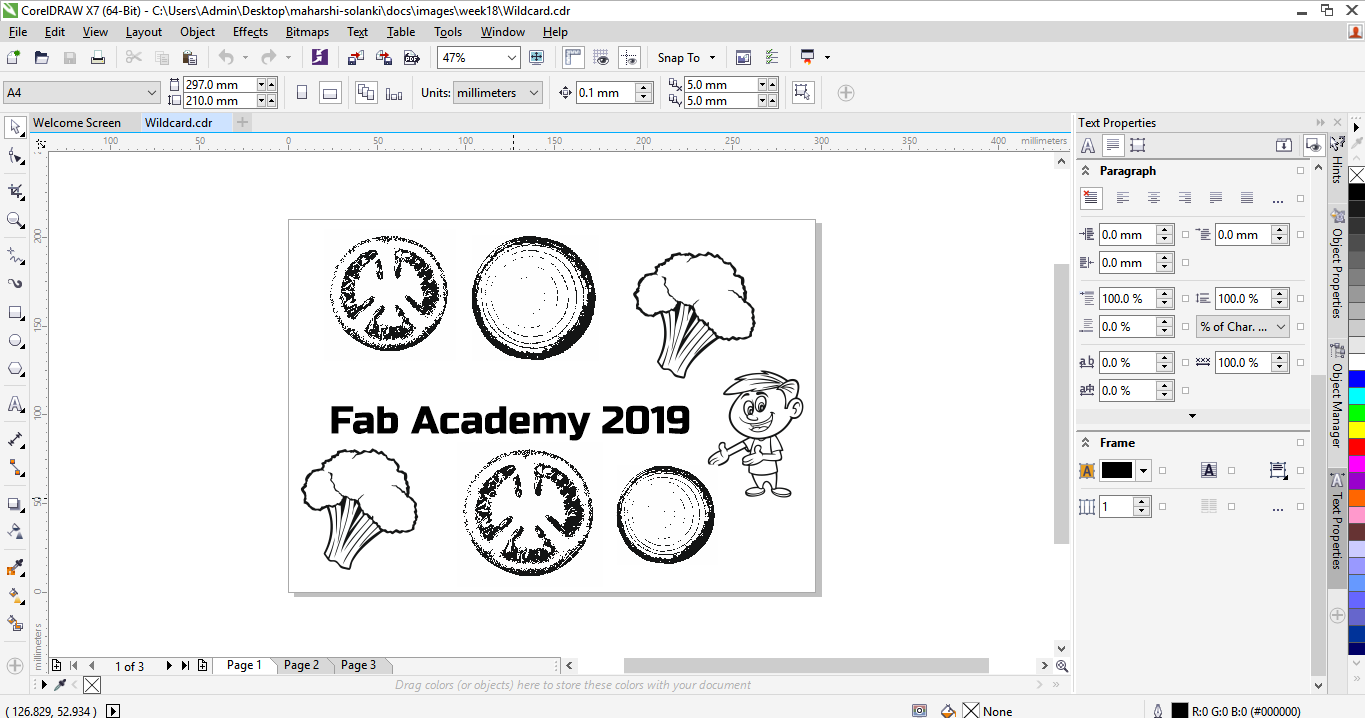Viewport: 1365px width, 718px height.
Task: Select the Color Eyedropper tool
Action: (x=15, y=568)
